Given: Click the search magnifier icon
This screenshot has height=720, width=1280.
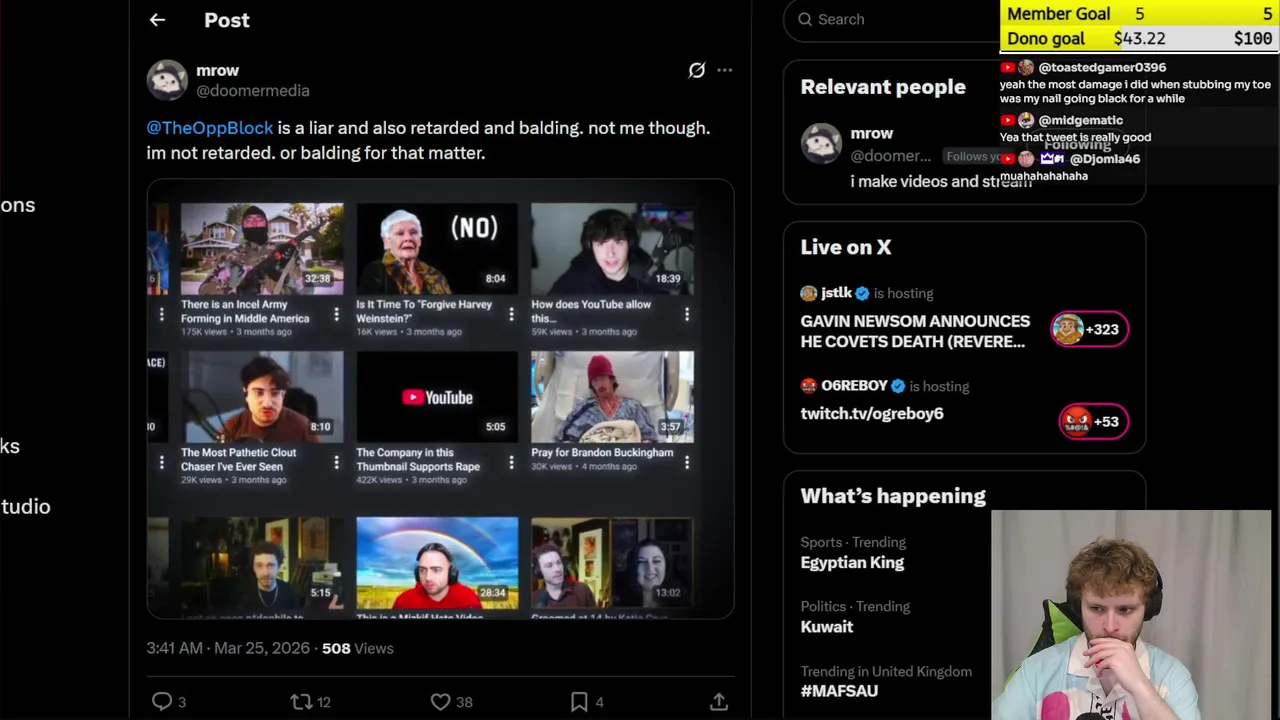Looking at the screenshot, I should coord(805,19).
